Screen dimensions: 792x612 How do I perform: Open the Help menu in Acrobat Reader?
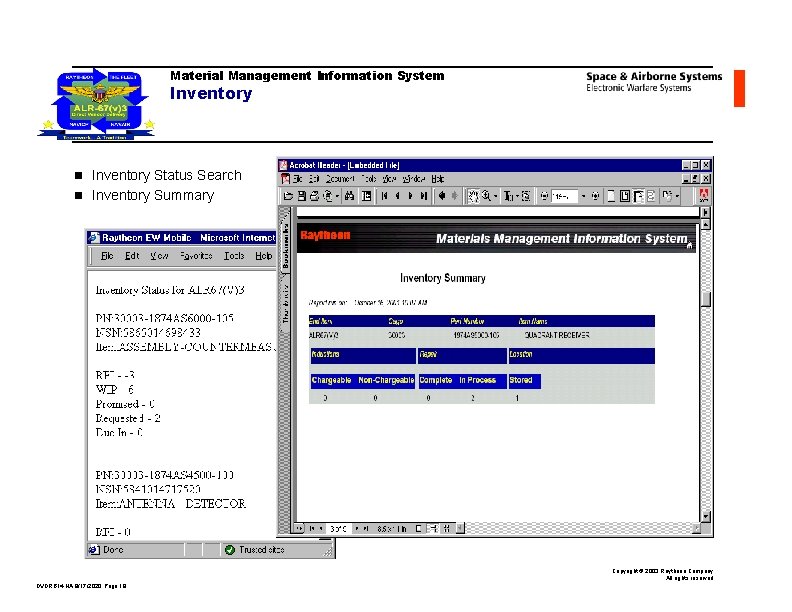437,179
